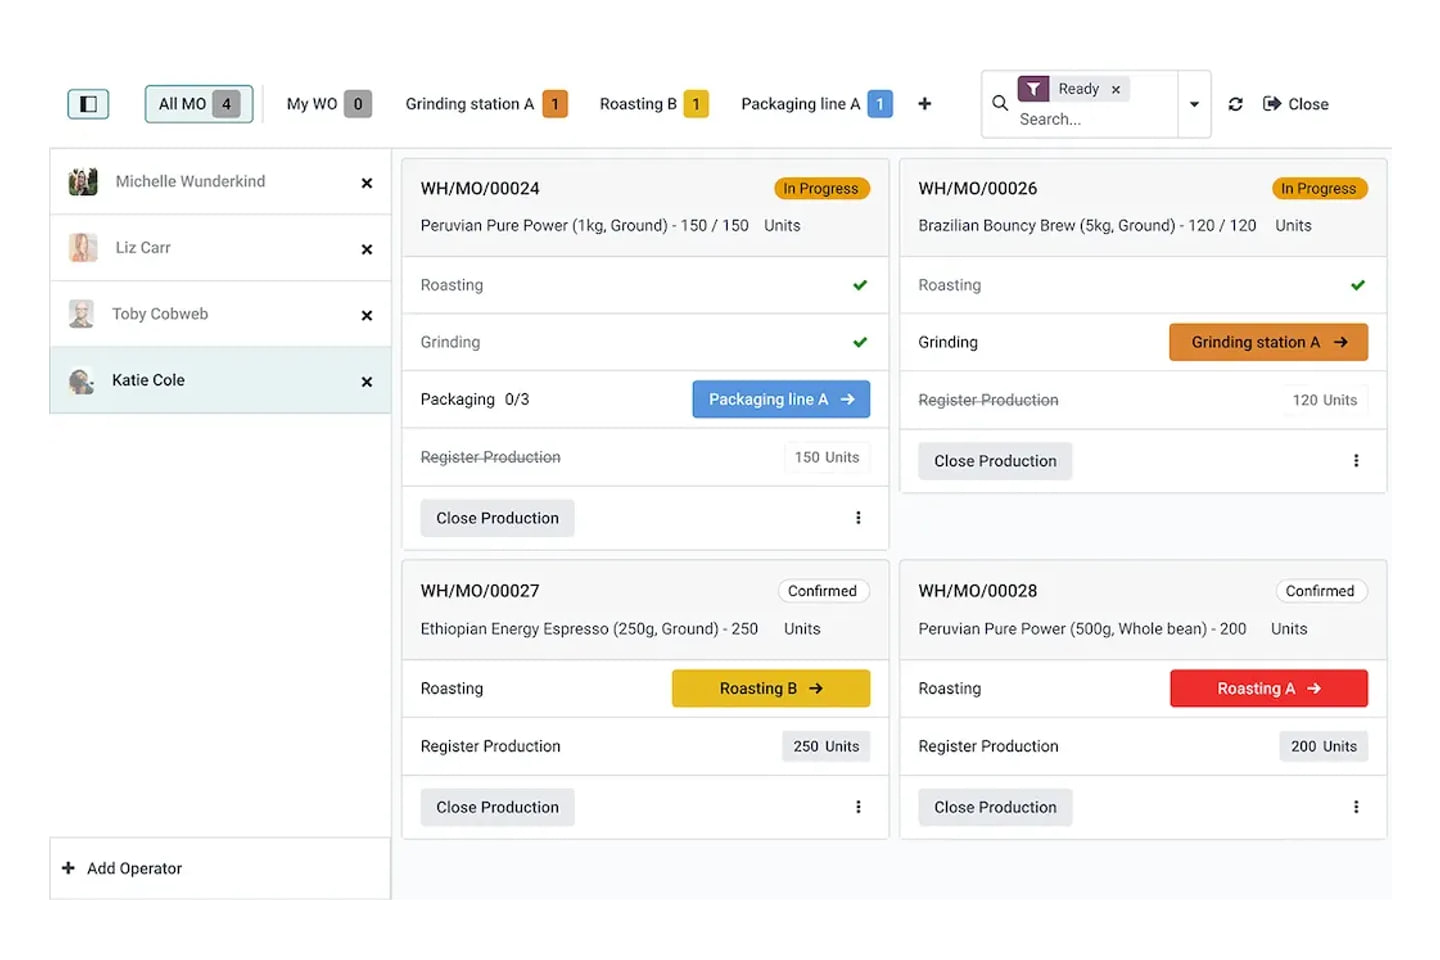Image resolution: width=1440 pixels, height=960 pixels.
Task: Remove operator Katie Cole
Action: point(367,381)
